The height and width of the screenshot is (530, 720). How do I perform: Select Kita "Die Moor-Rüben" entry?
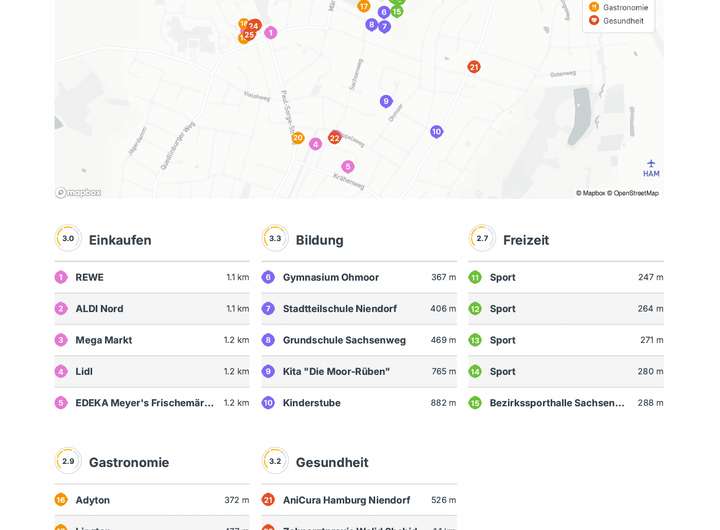[336, 371]
